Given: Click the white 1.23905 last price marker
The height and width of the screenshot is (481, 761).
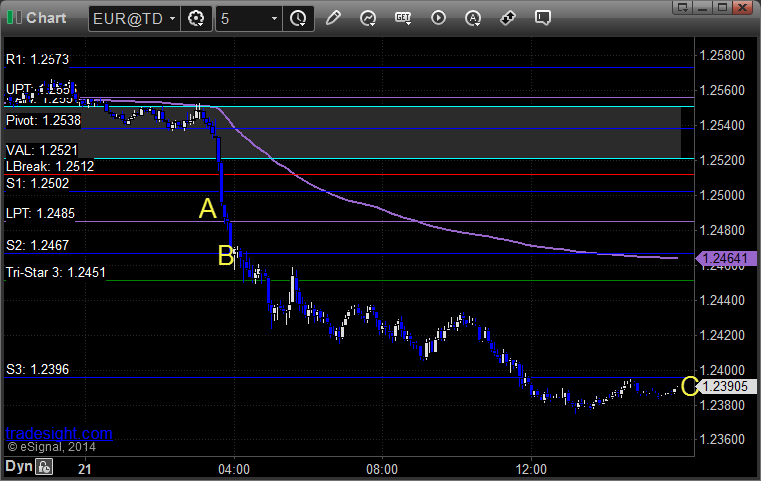Looking at the screenshot, I should pos(727,386).
